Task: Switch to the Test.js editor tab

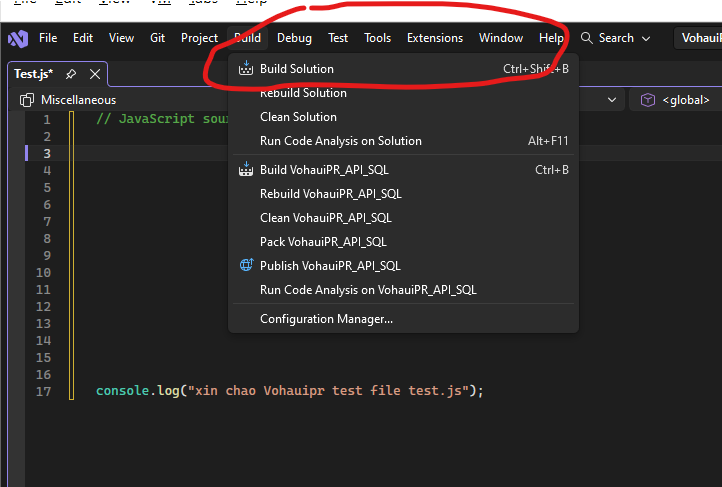Action: (x=34, y=74)
